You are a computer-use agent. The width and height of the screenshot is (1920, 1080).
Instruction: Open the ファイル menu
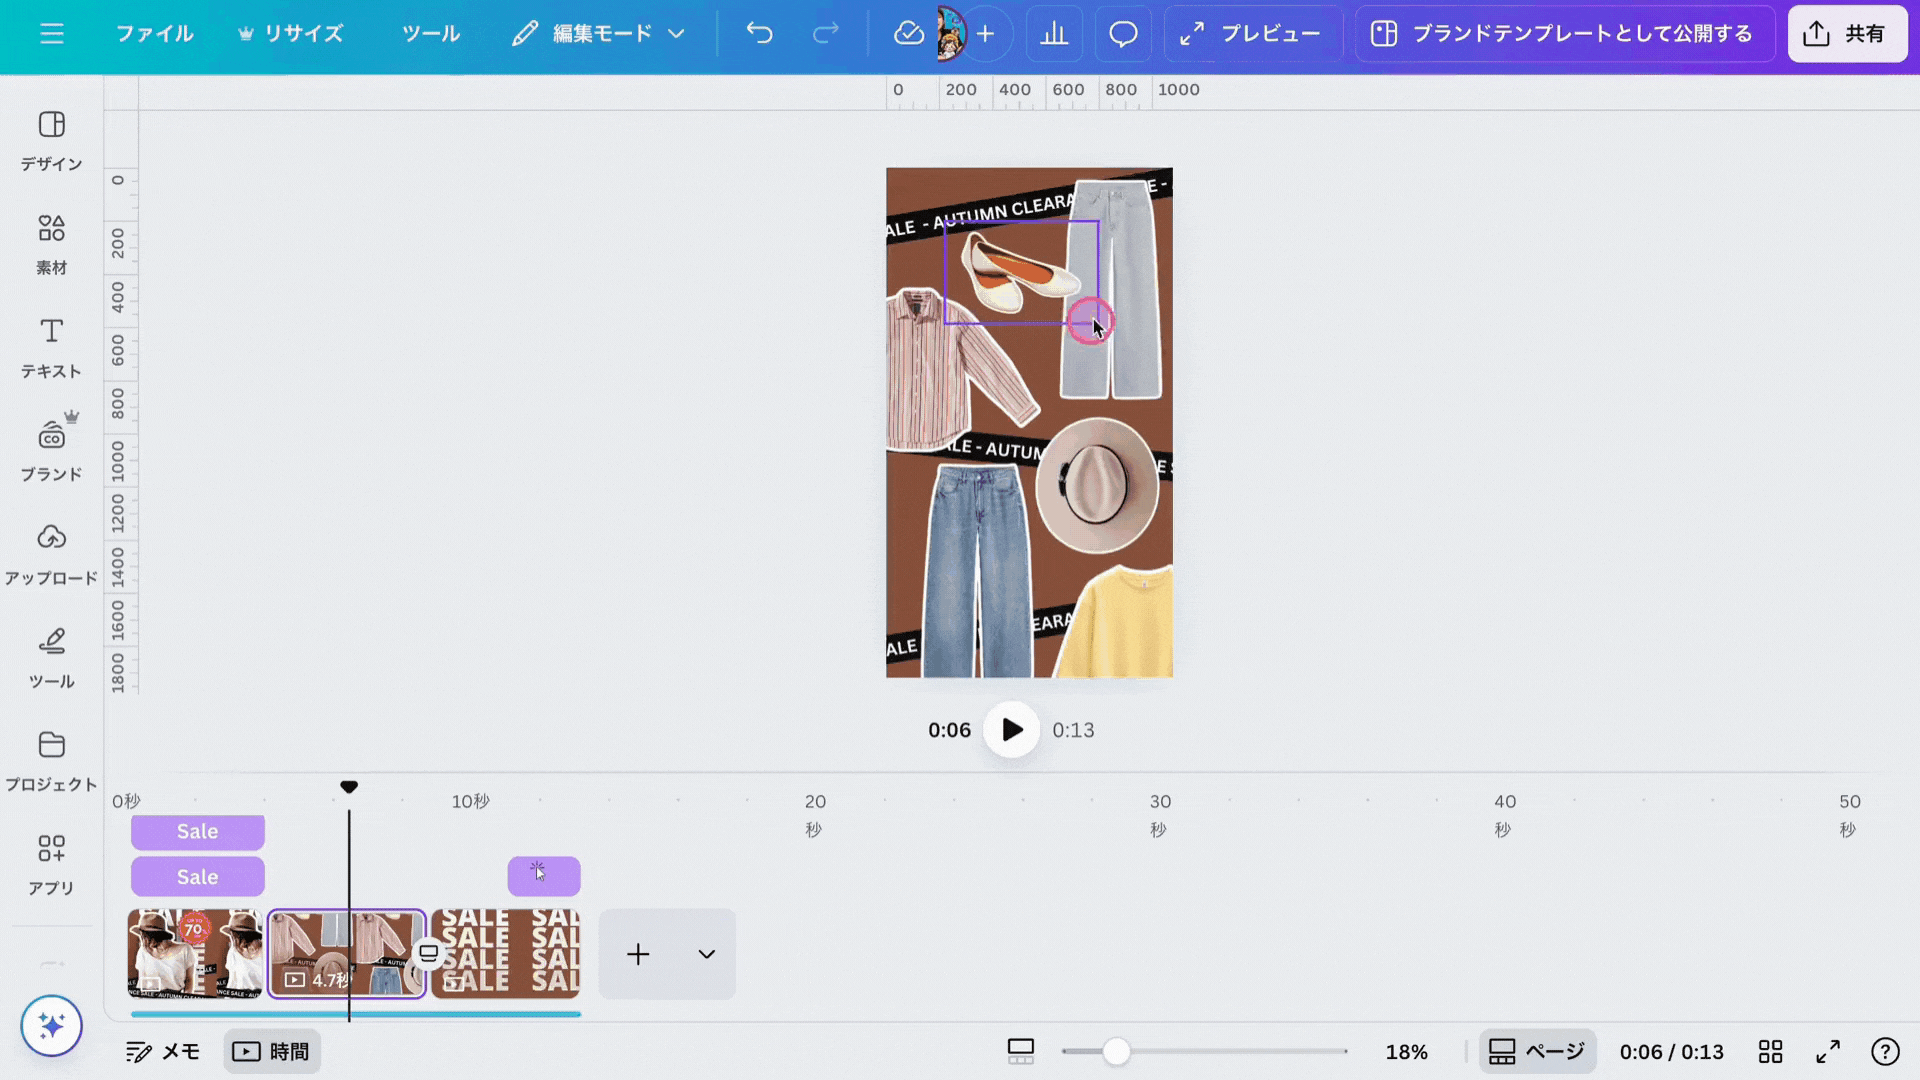[x=154, y=33]
